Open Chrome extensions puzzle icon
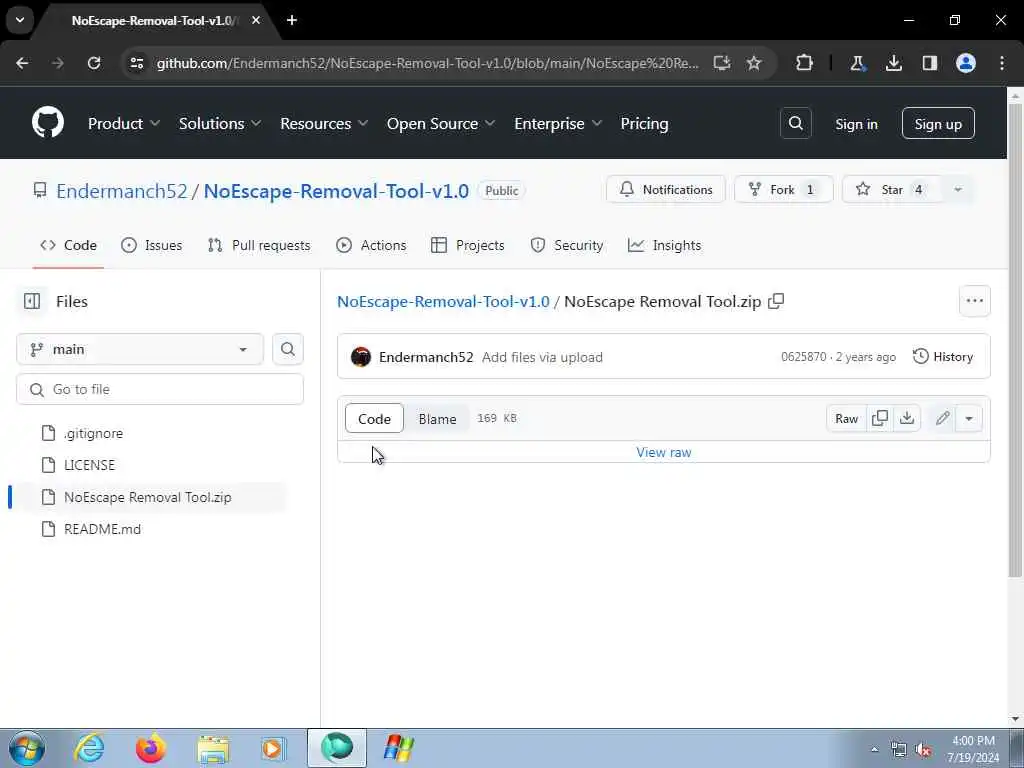Viewport: 1024px width, 768px height. [x=805, y=63]
